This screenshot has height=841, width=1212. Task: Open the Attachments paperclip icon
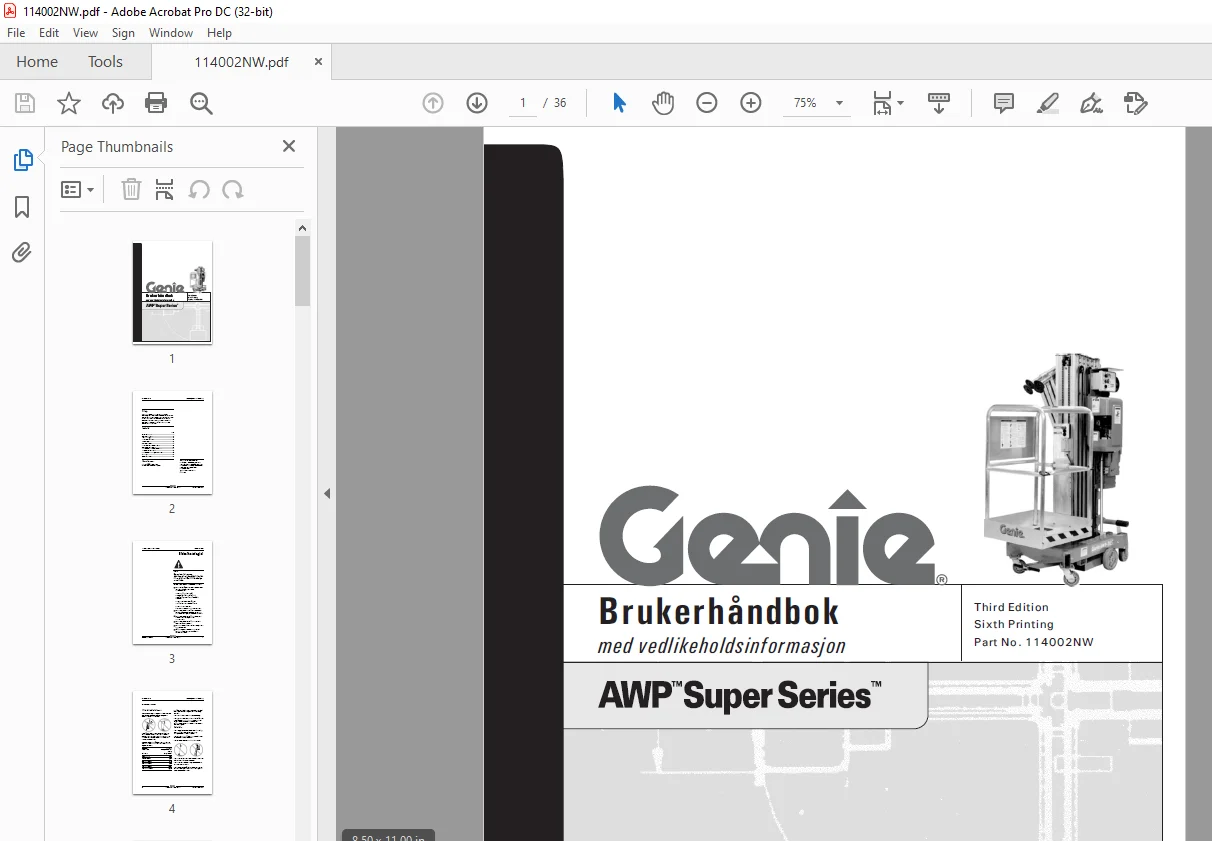[x=22, y=252]
